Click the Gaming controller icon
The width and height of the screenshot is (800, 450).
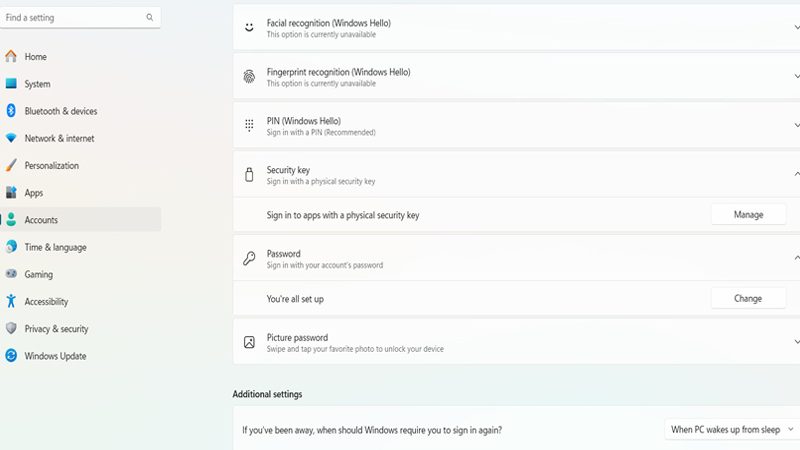pos(11,274)
